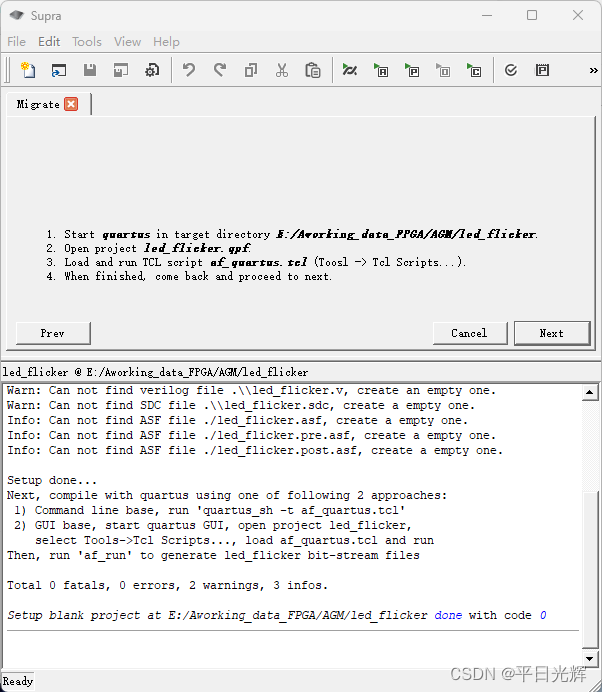
Task: Click the Save floppy disk icon
Action: 90,70
